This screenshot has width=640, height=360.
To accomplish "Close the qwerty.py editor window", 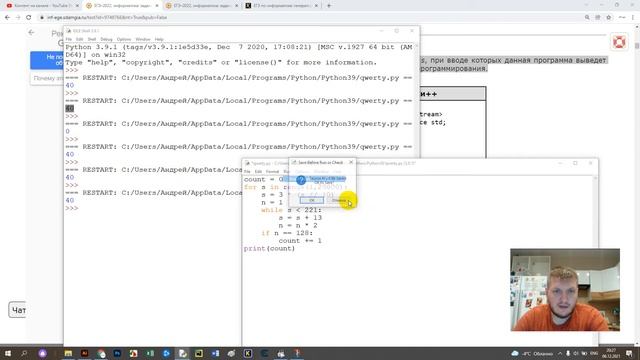I will tap(590, 163).
